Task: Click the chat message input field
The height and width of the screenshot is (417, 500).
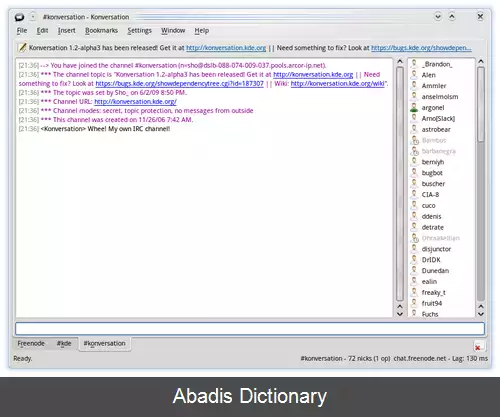Action: pos(250,329)
